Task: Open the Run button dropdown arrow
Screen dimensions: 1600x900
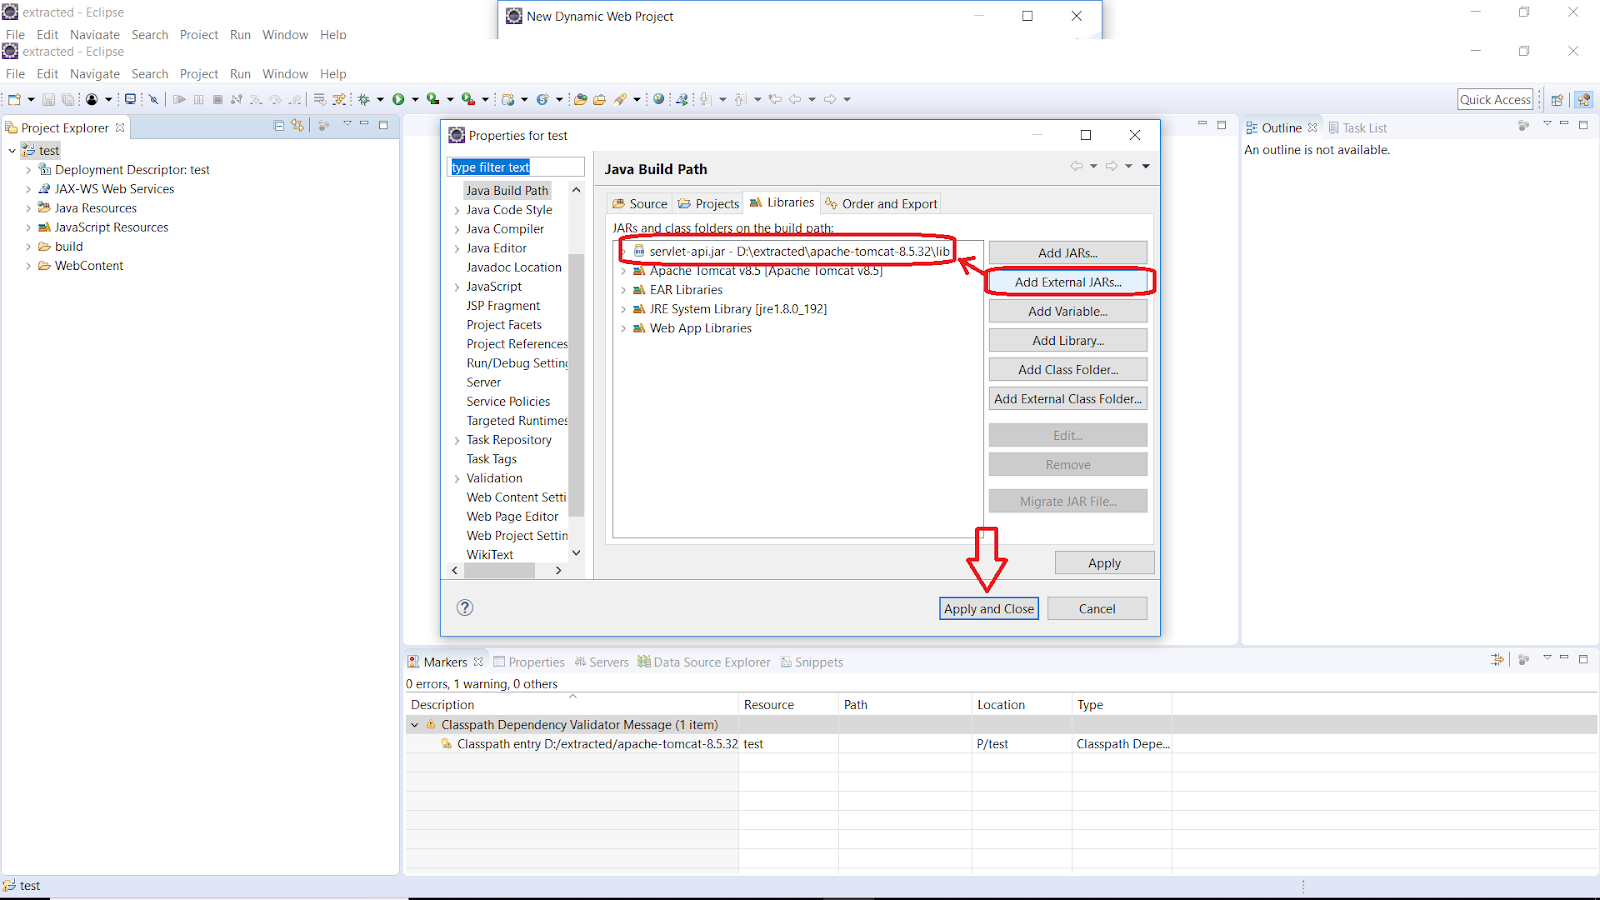Action: 415,99
